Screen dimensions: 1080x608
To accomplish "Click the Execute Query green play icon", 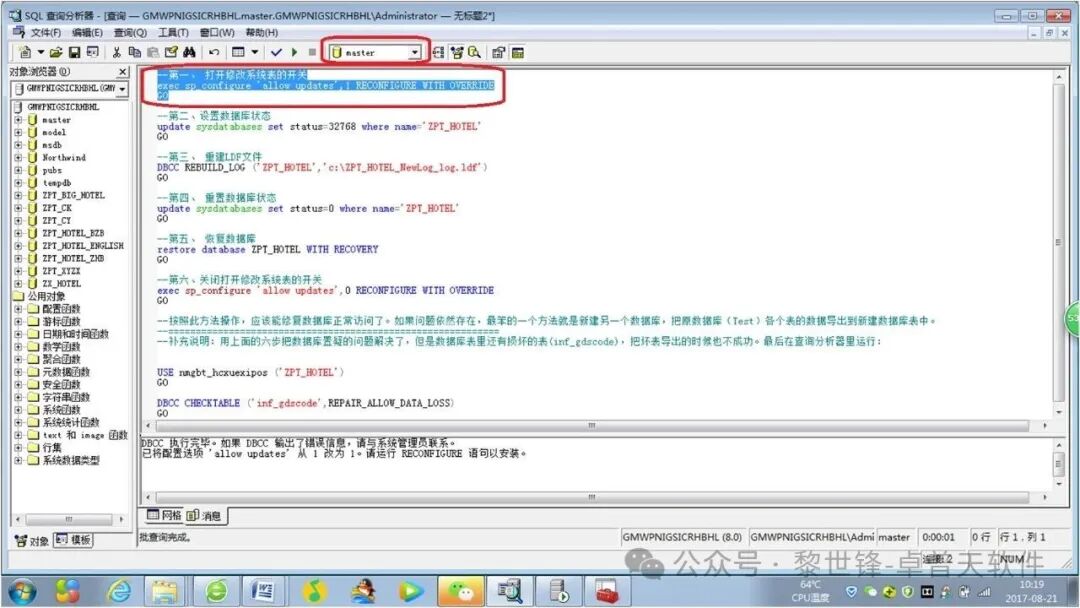I will [294, 52].
